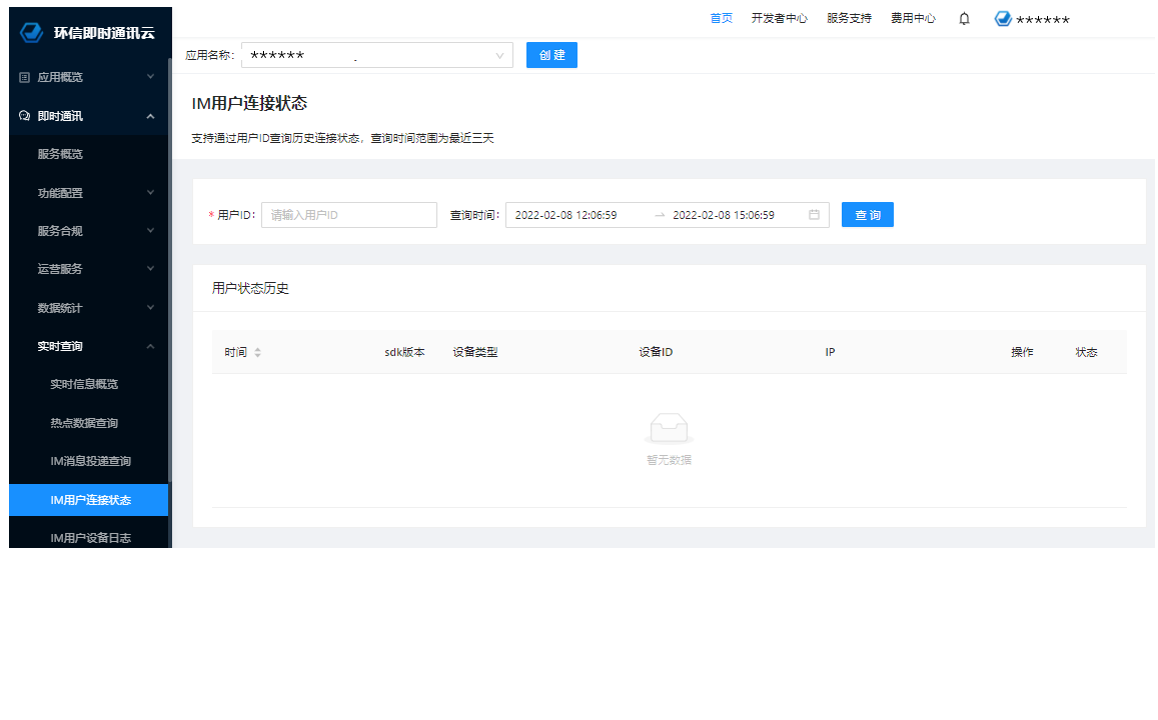
Task: Open 开发者中心 in top navigation
Action: point(779,18)
